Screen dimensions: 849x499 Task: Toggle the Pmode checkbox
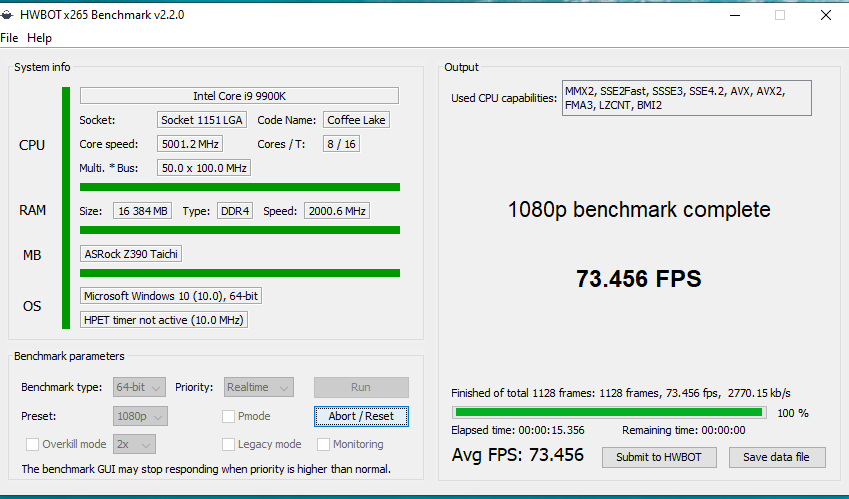[228, 416]
